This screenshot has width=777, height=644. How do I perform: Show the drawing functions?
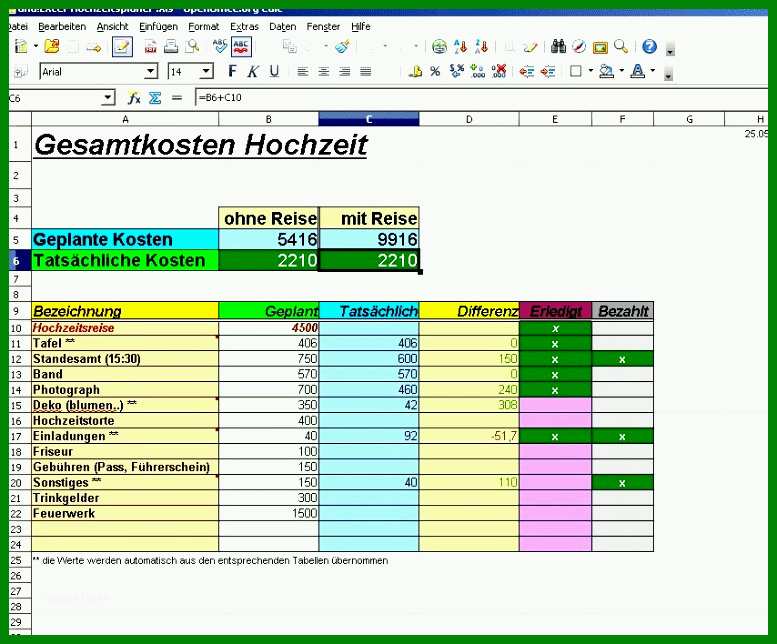530,47
